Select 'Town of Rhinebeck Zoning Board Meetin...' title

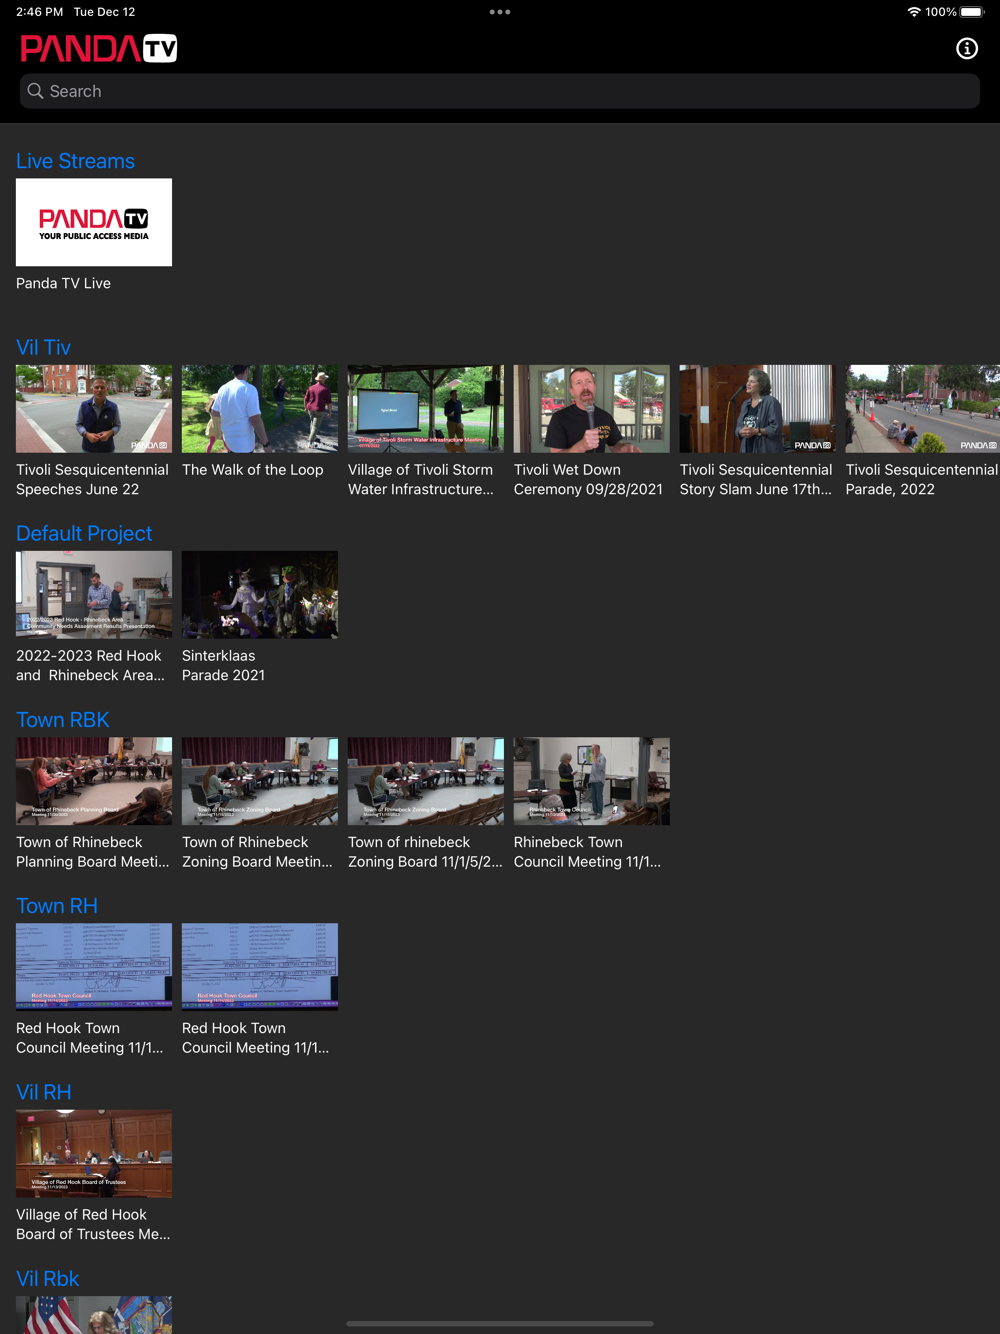coord(257,852)
